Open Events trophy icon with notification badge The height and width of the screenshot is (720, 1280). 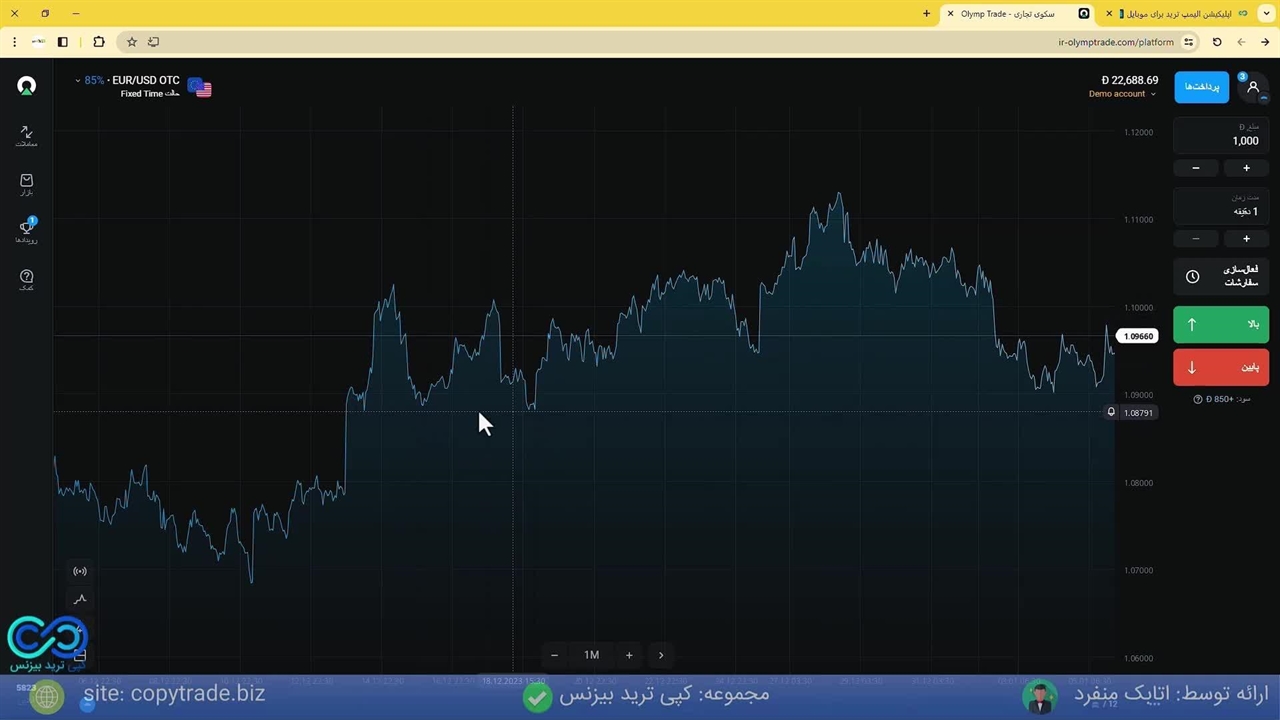[x=26, y=231]
